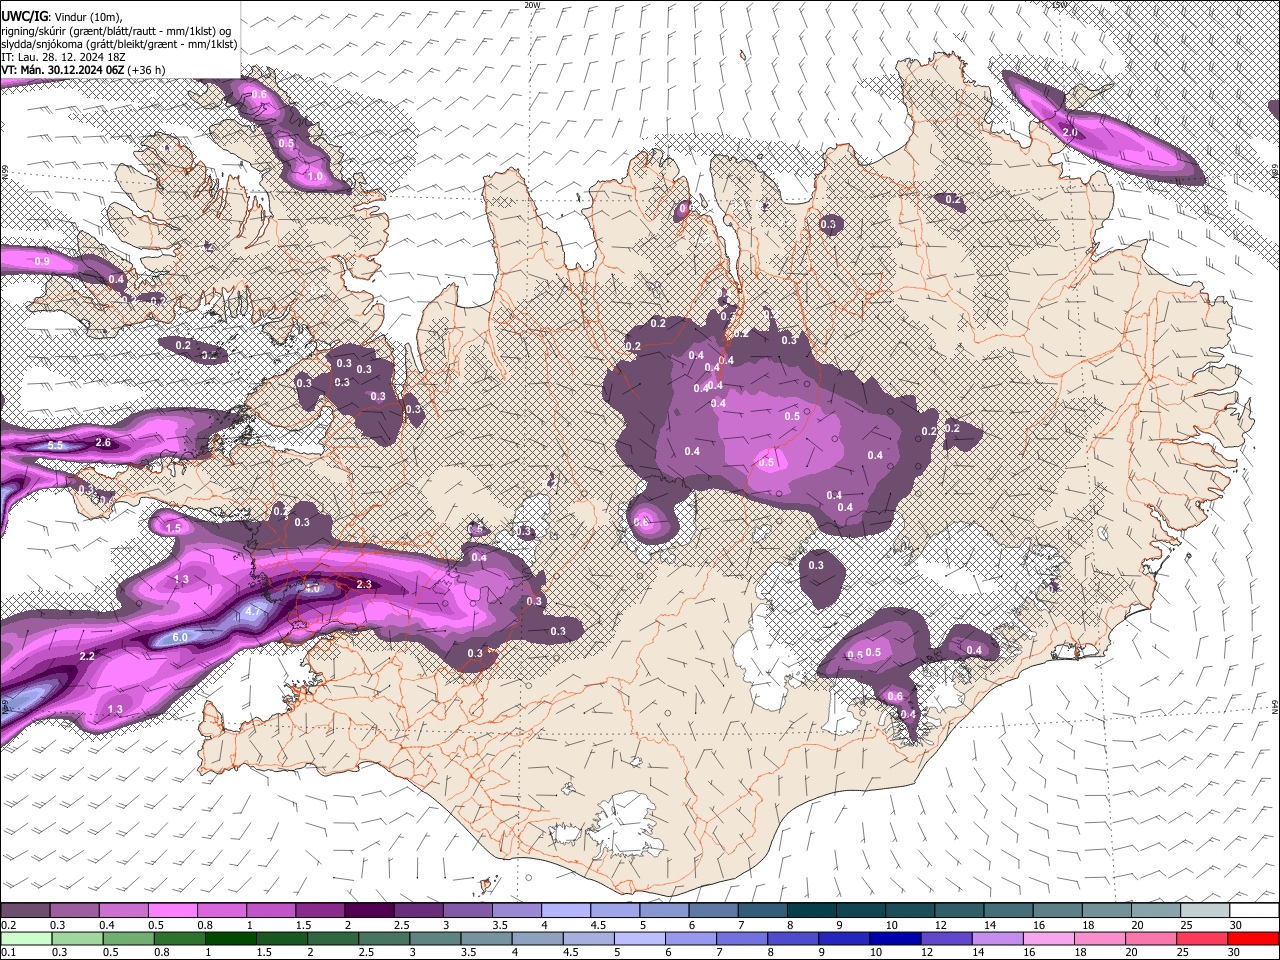1280x960 pixels.
Task: Pick the upper scale swatch between 14 and 16
Action: 1009,911
